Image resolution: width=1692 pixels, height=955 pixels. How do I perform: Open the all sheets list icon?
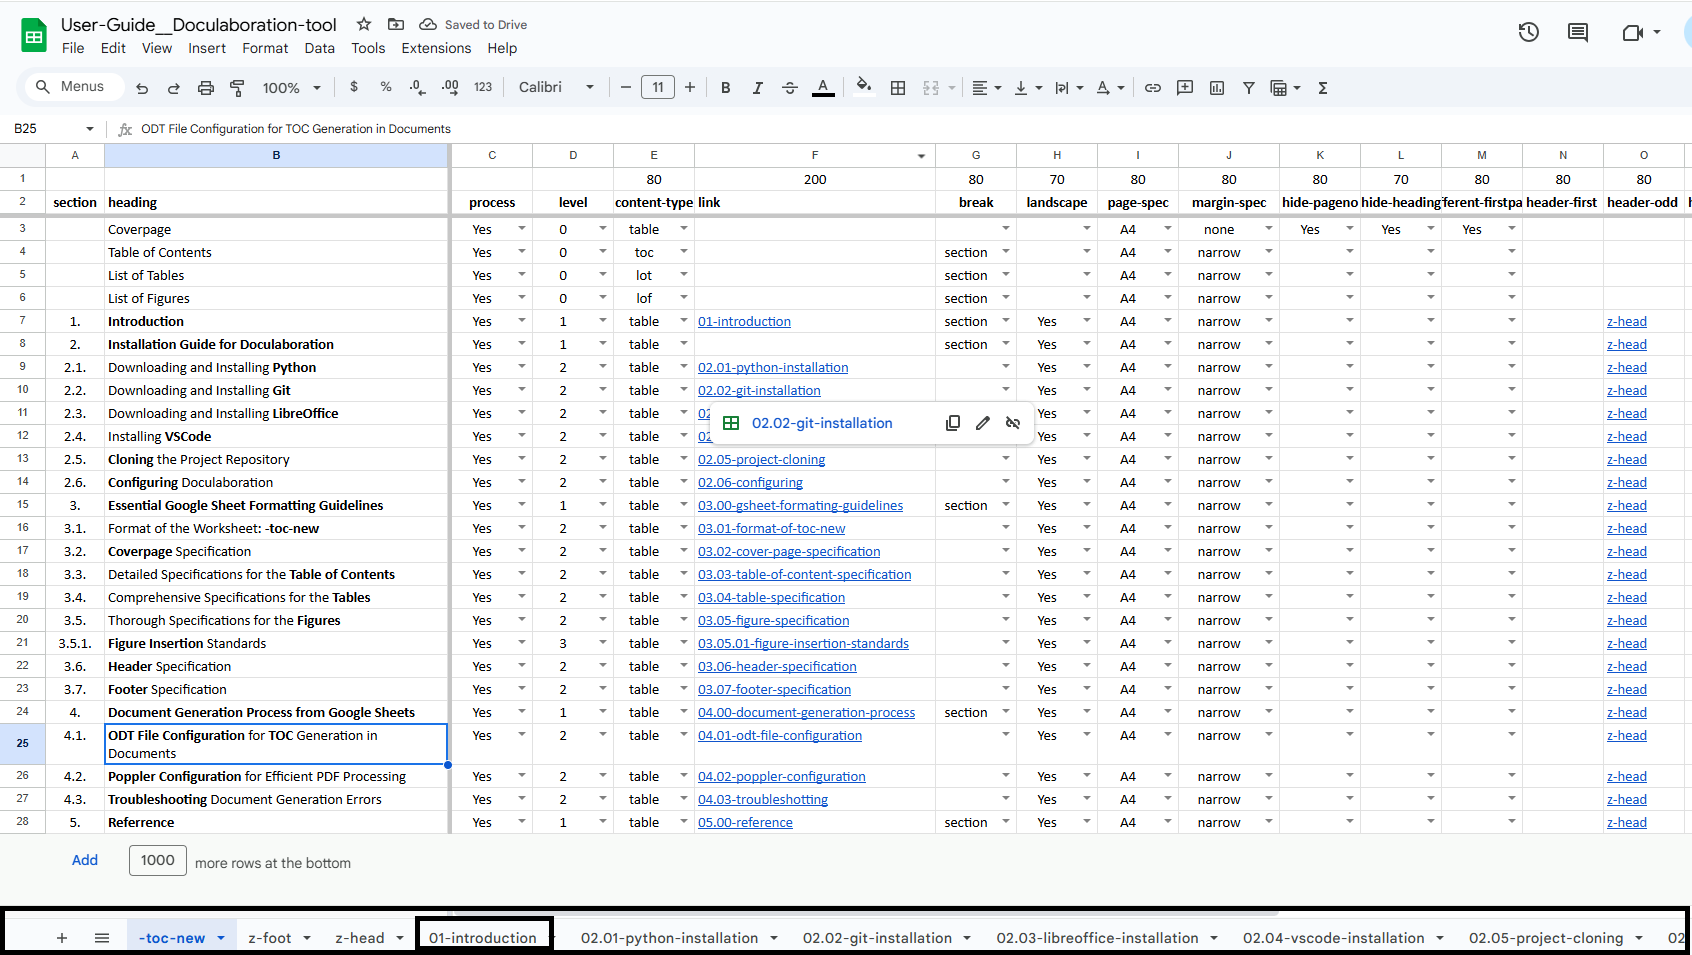tap(102, 938)
